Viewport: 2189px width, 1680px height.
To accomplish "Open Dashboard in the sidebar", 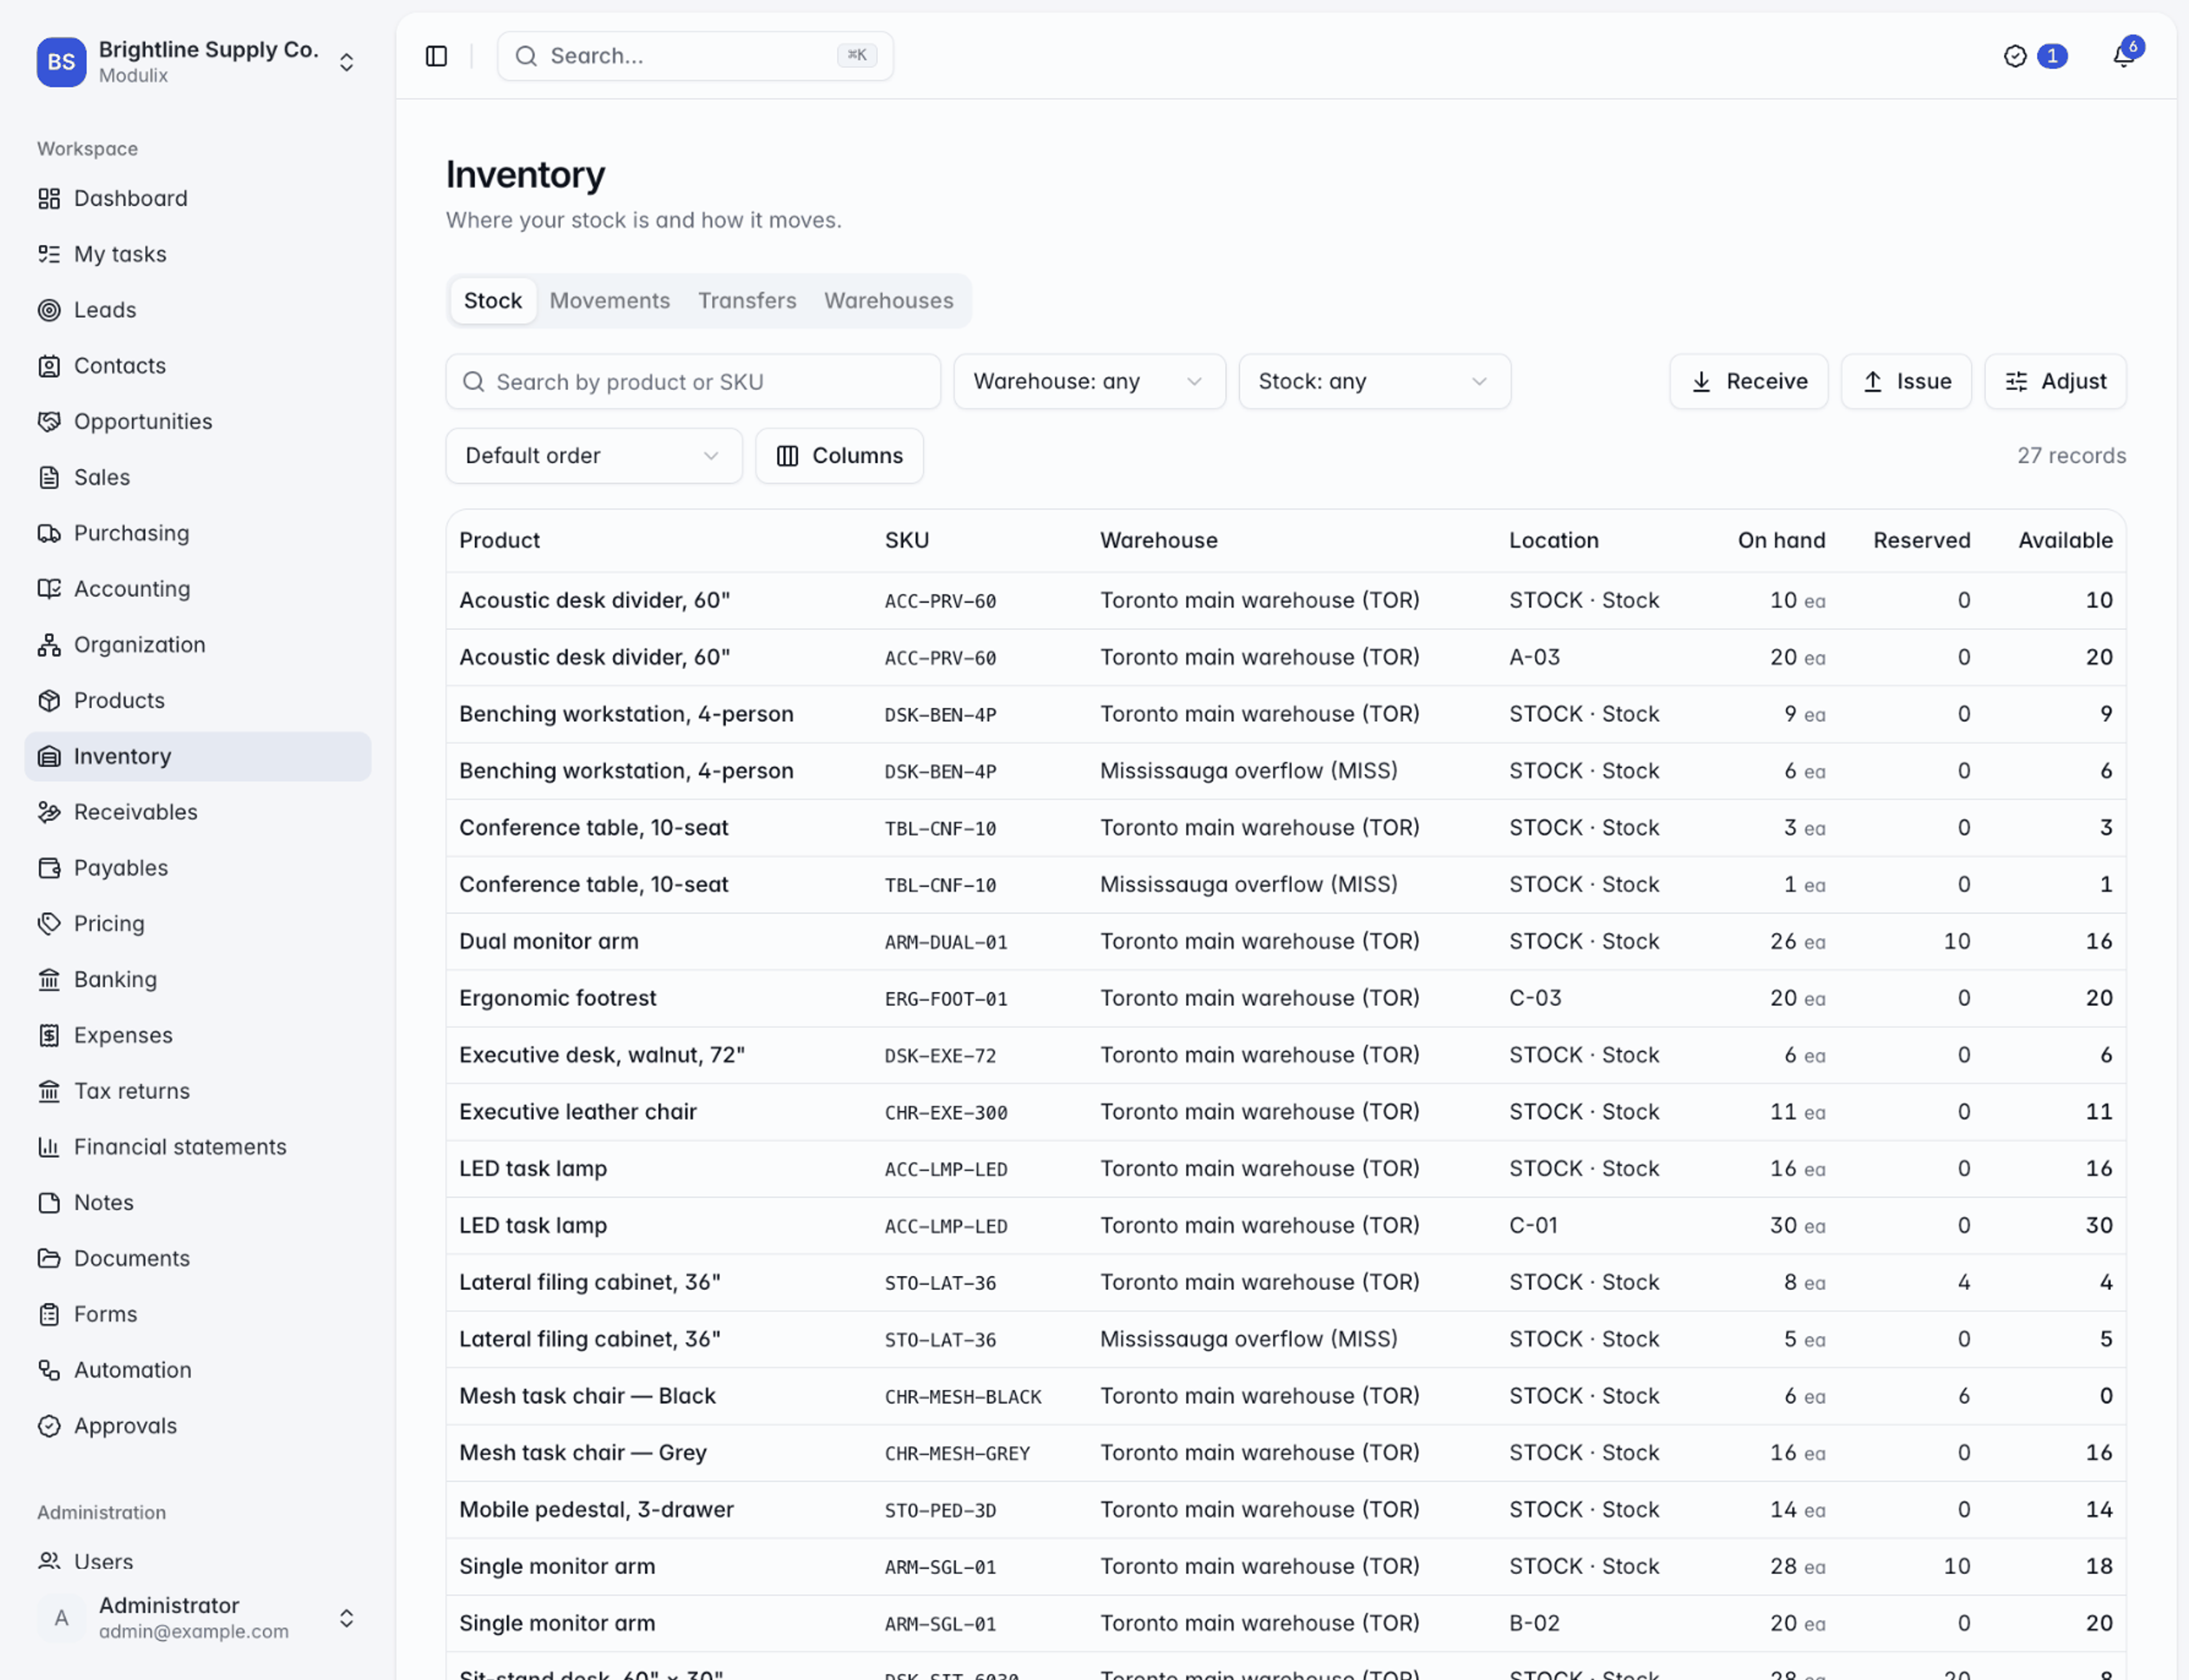I will coord(197,198).
